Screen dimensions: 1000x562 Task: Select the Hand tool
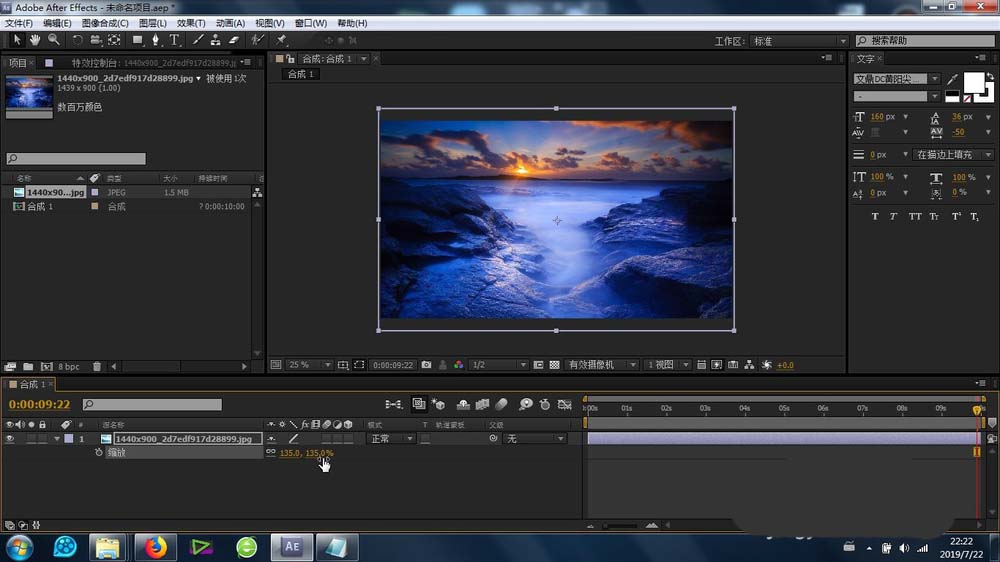tap(35, 40)
